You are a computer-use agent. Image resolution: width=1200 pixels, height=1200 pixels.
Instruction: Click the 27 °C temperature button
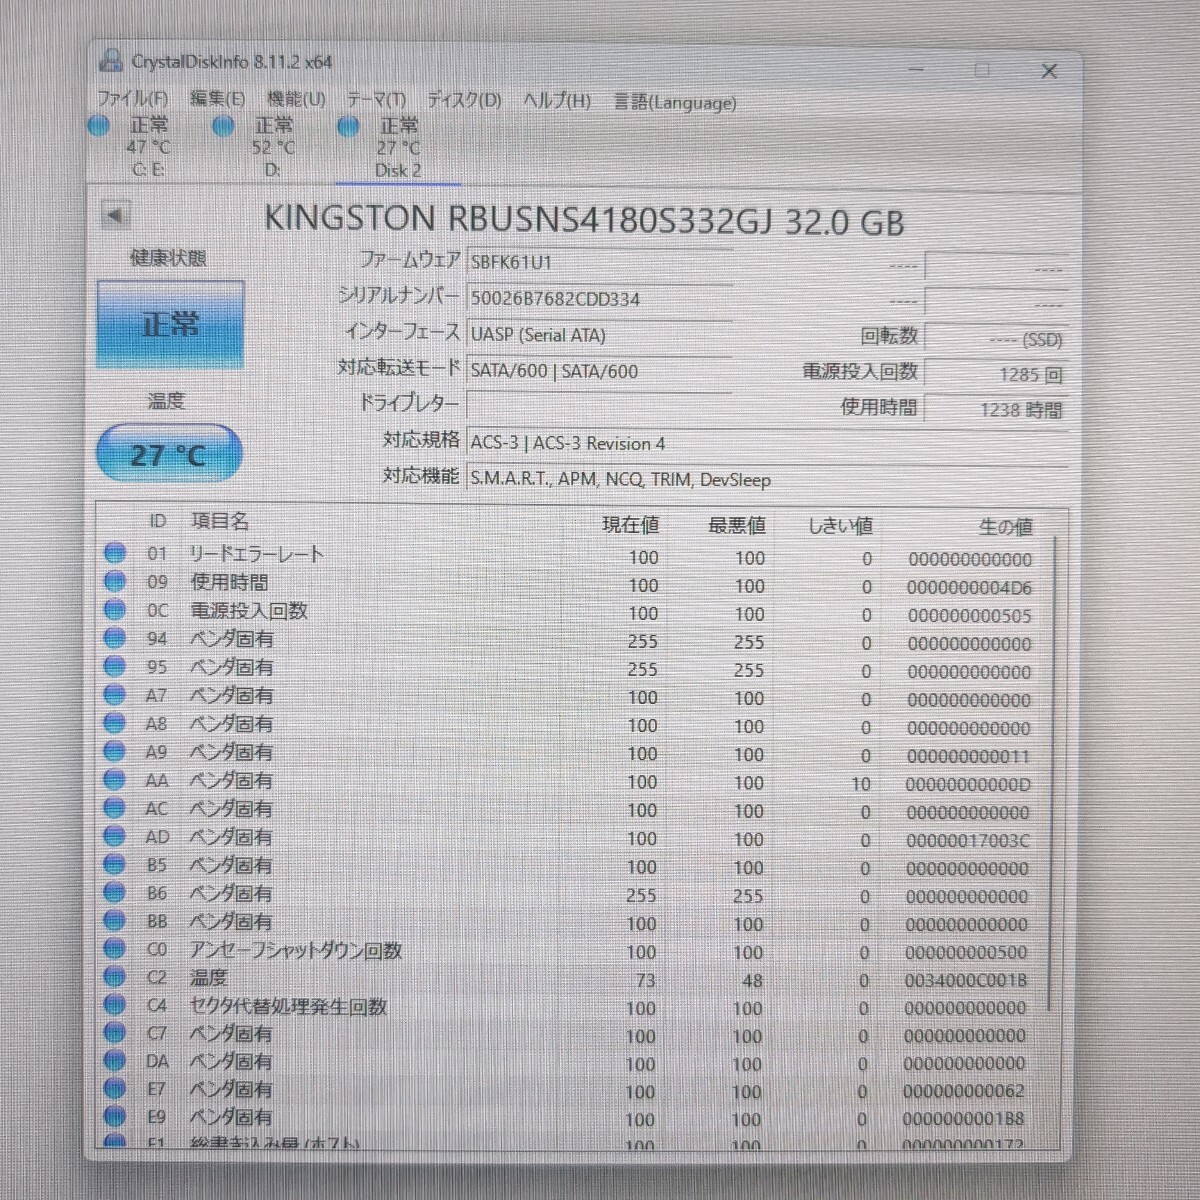169,455
